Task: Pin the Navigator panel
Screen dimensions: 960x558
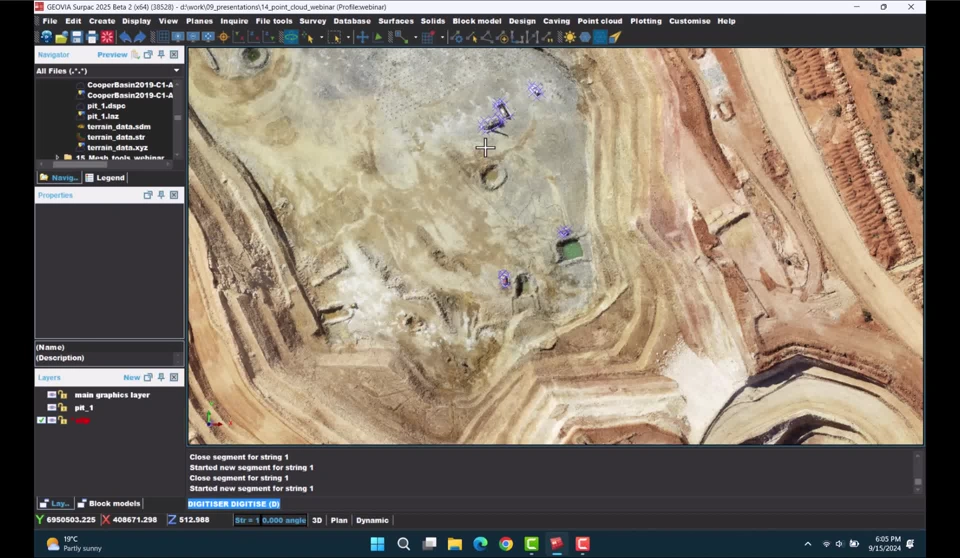Action: coord(161,55)
